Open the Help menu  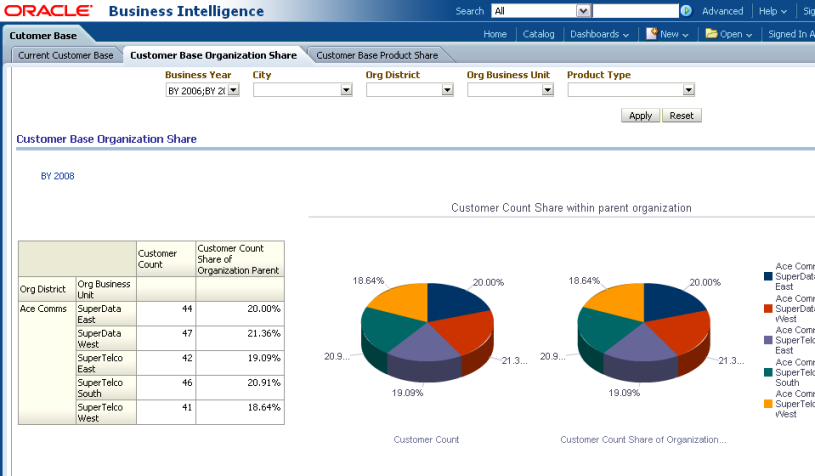tap(772, 11)
